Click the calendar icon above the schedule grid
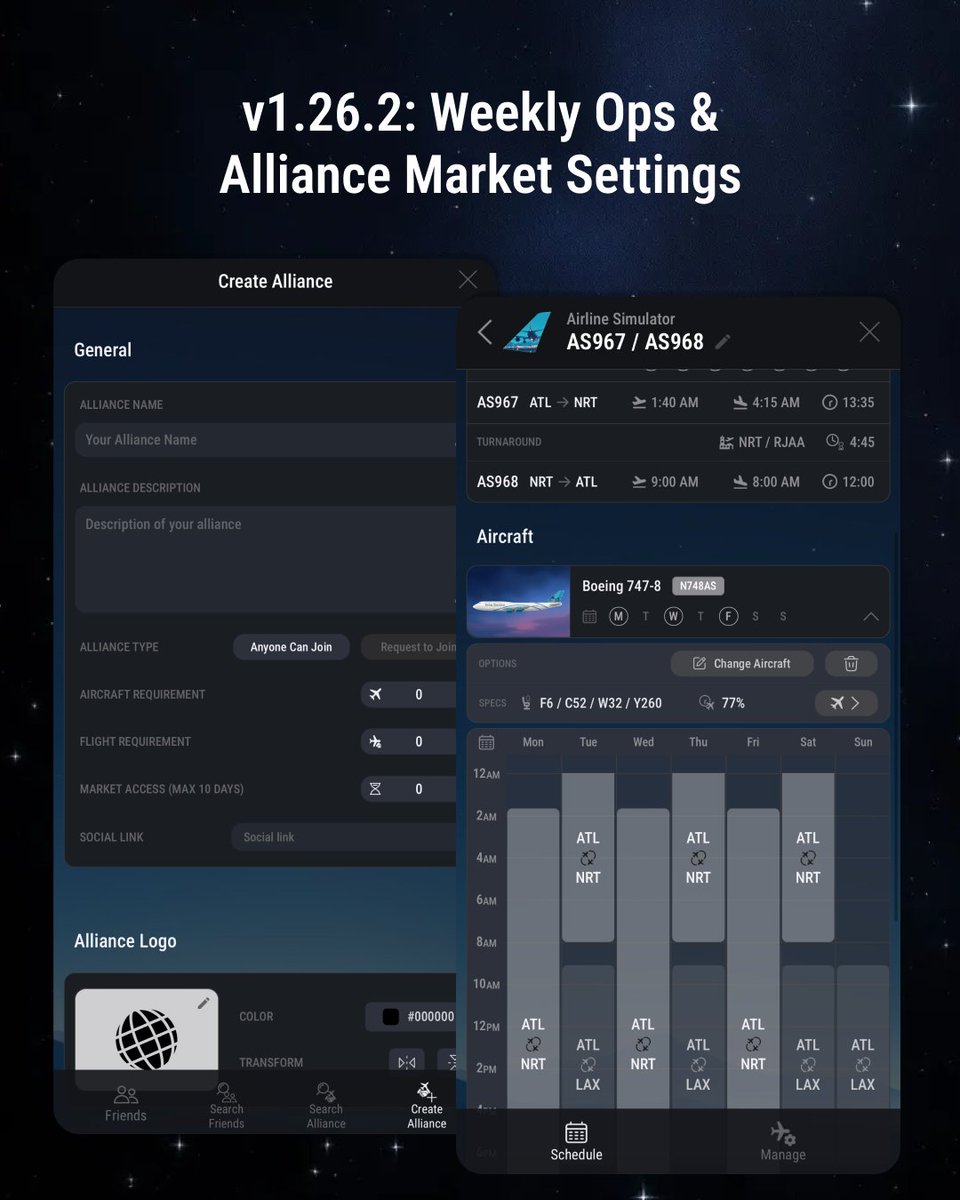960x1200 pixels. (486, 742)
